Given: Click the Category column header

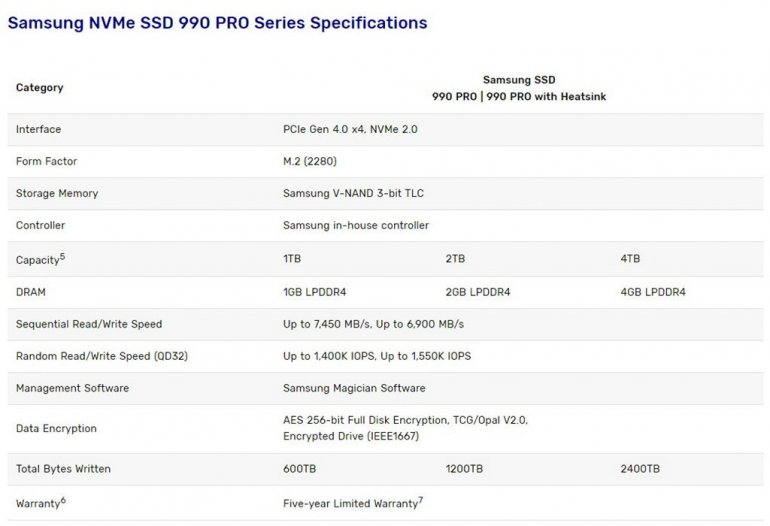Looking at the screenshot, I should pos(39,88).
